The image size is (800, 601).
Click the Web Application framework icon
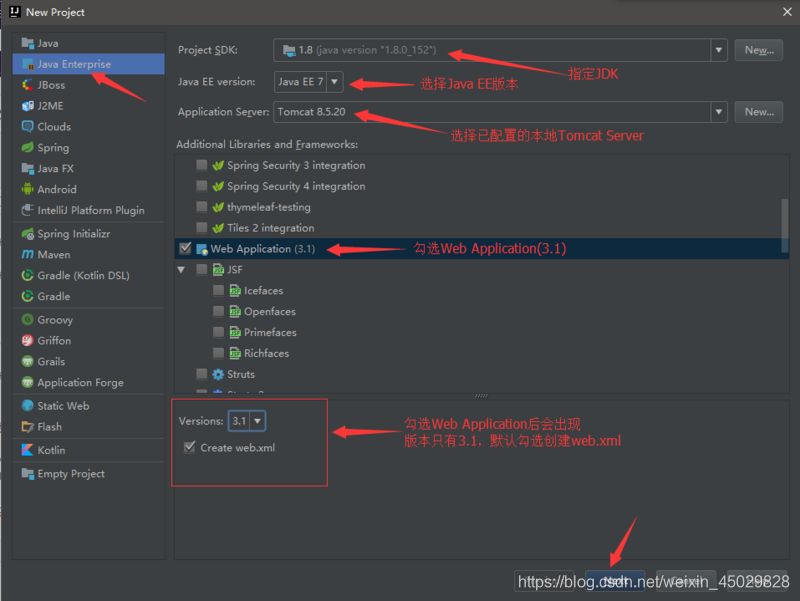(x=202, y=249)
